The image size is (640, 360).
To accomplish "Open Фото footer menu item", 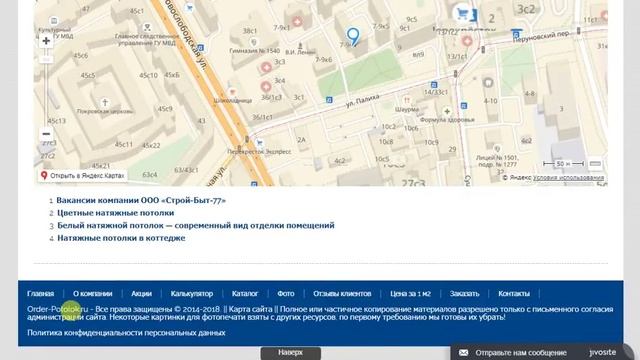I will click(x=286, y=293).
